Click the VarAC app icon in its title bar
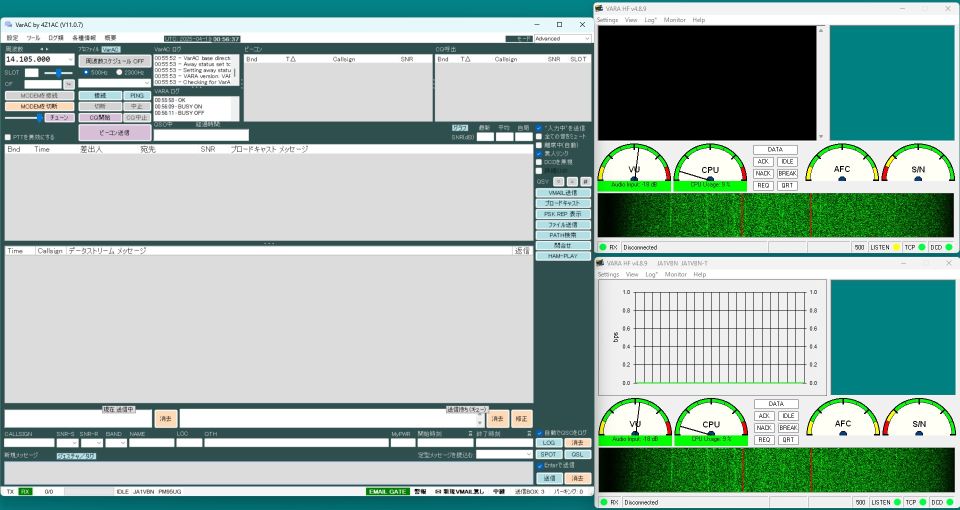The width and height of the screenshot is (960, 510). tap(9, 24)
